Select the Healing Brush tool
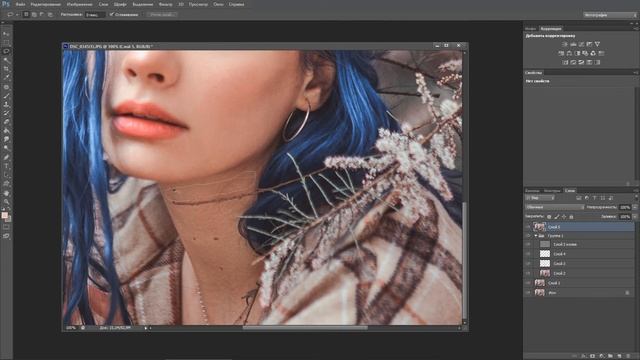The width and height of the screenshot is (640, 360). click(6, 87)
